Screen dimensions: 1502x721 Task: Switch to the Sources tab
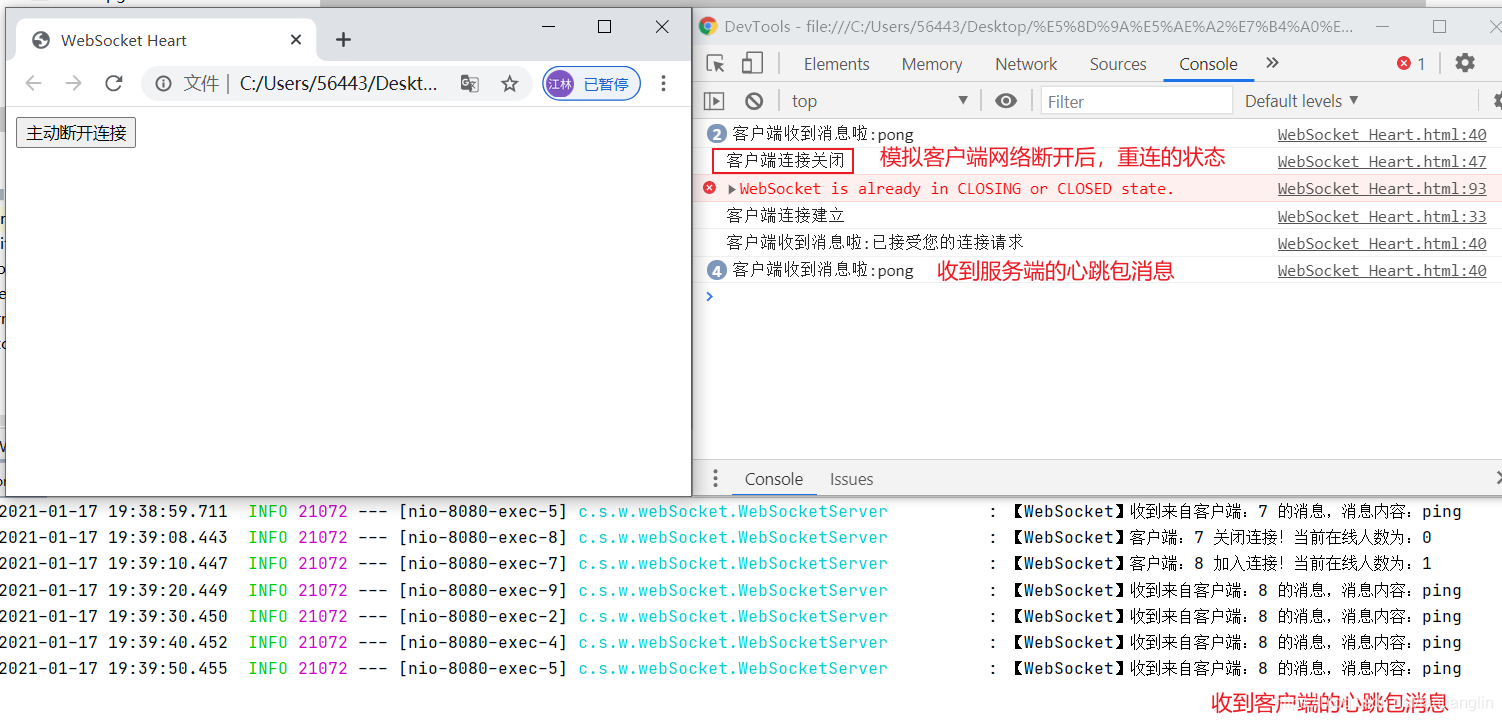pos(1118,64)
